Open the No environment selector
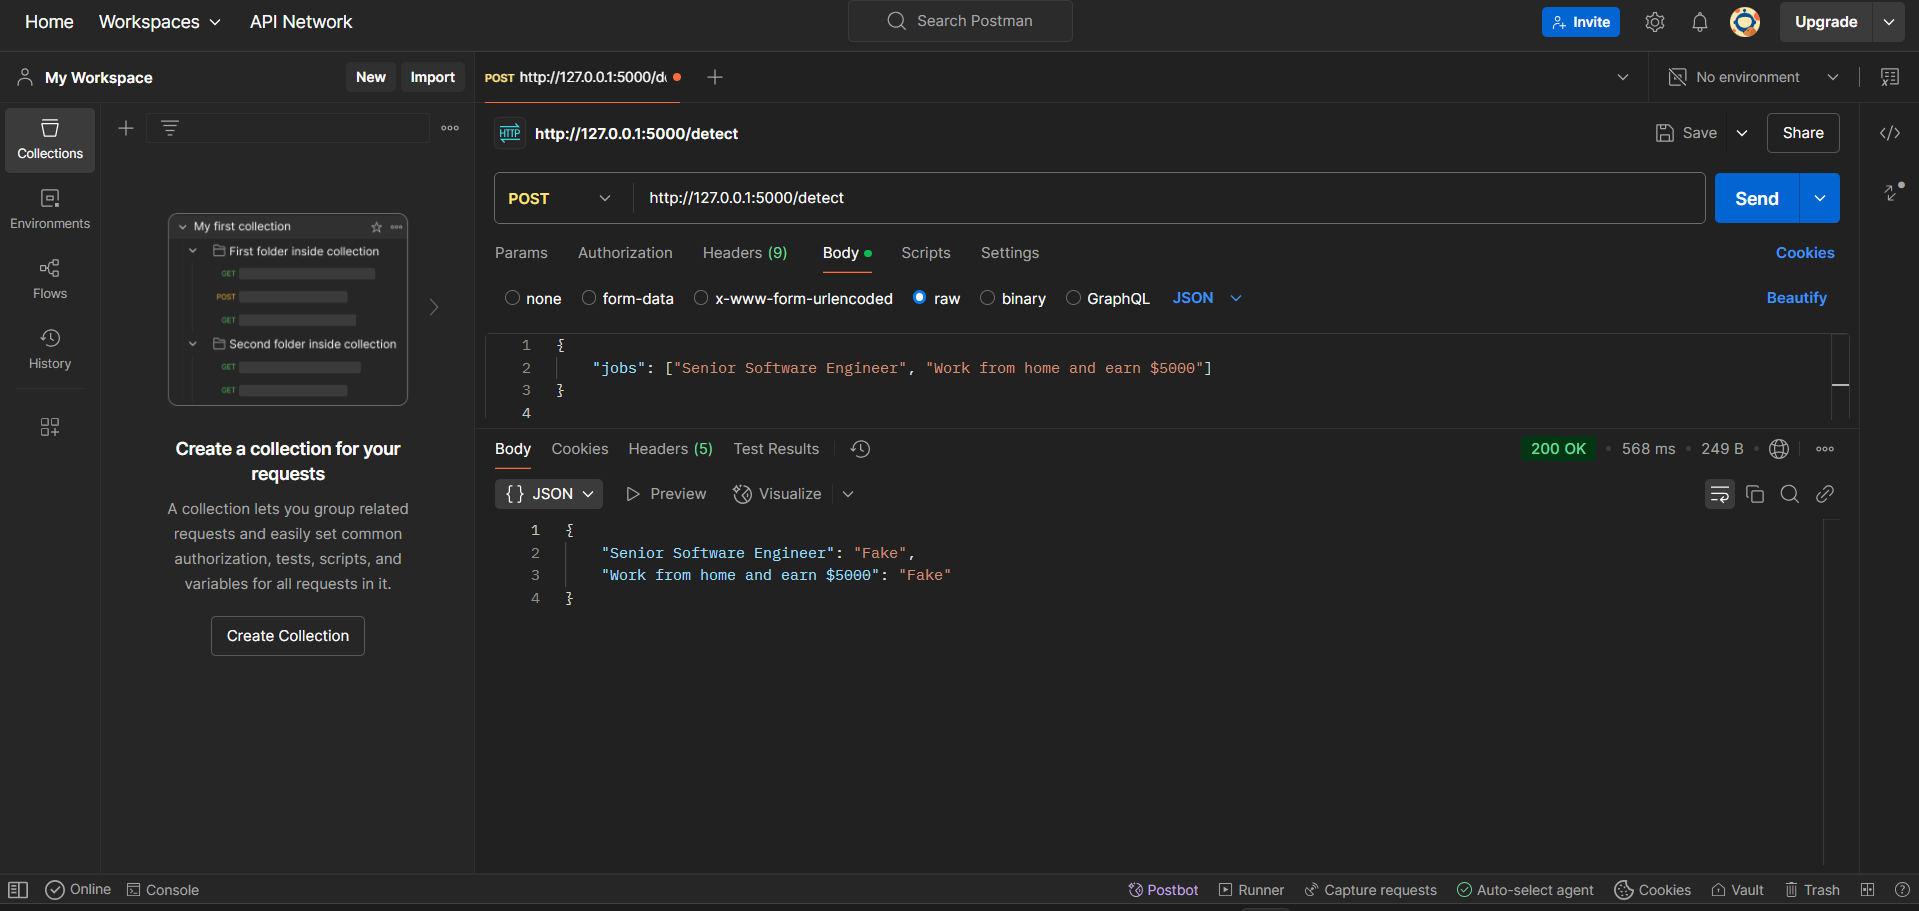The height and width of the screenshot is (911, 1919). pos(1753,77)
